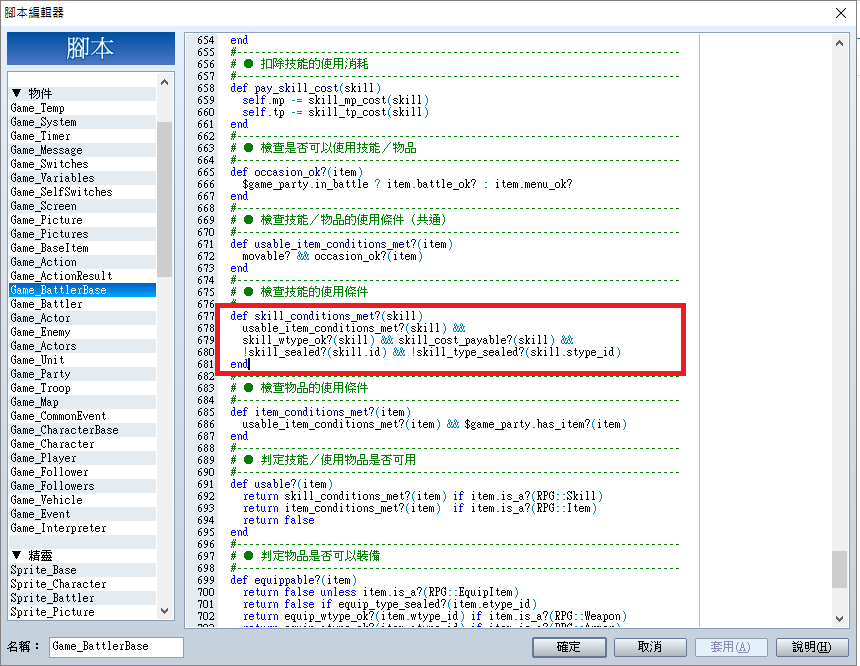Click the script list scrollbar thumb
Image resolution: width=860 pixels, height=666 pixels.
(165, 199)
